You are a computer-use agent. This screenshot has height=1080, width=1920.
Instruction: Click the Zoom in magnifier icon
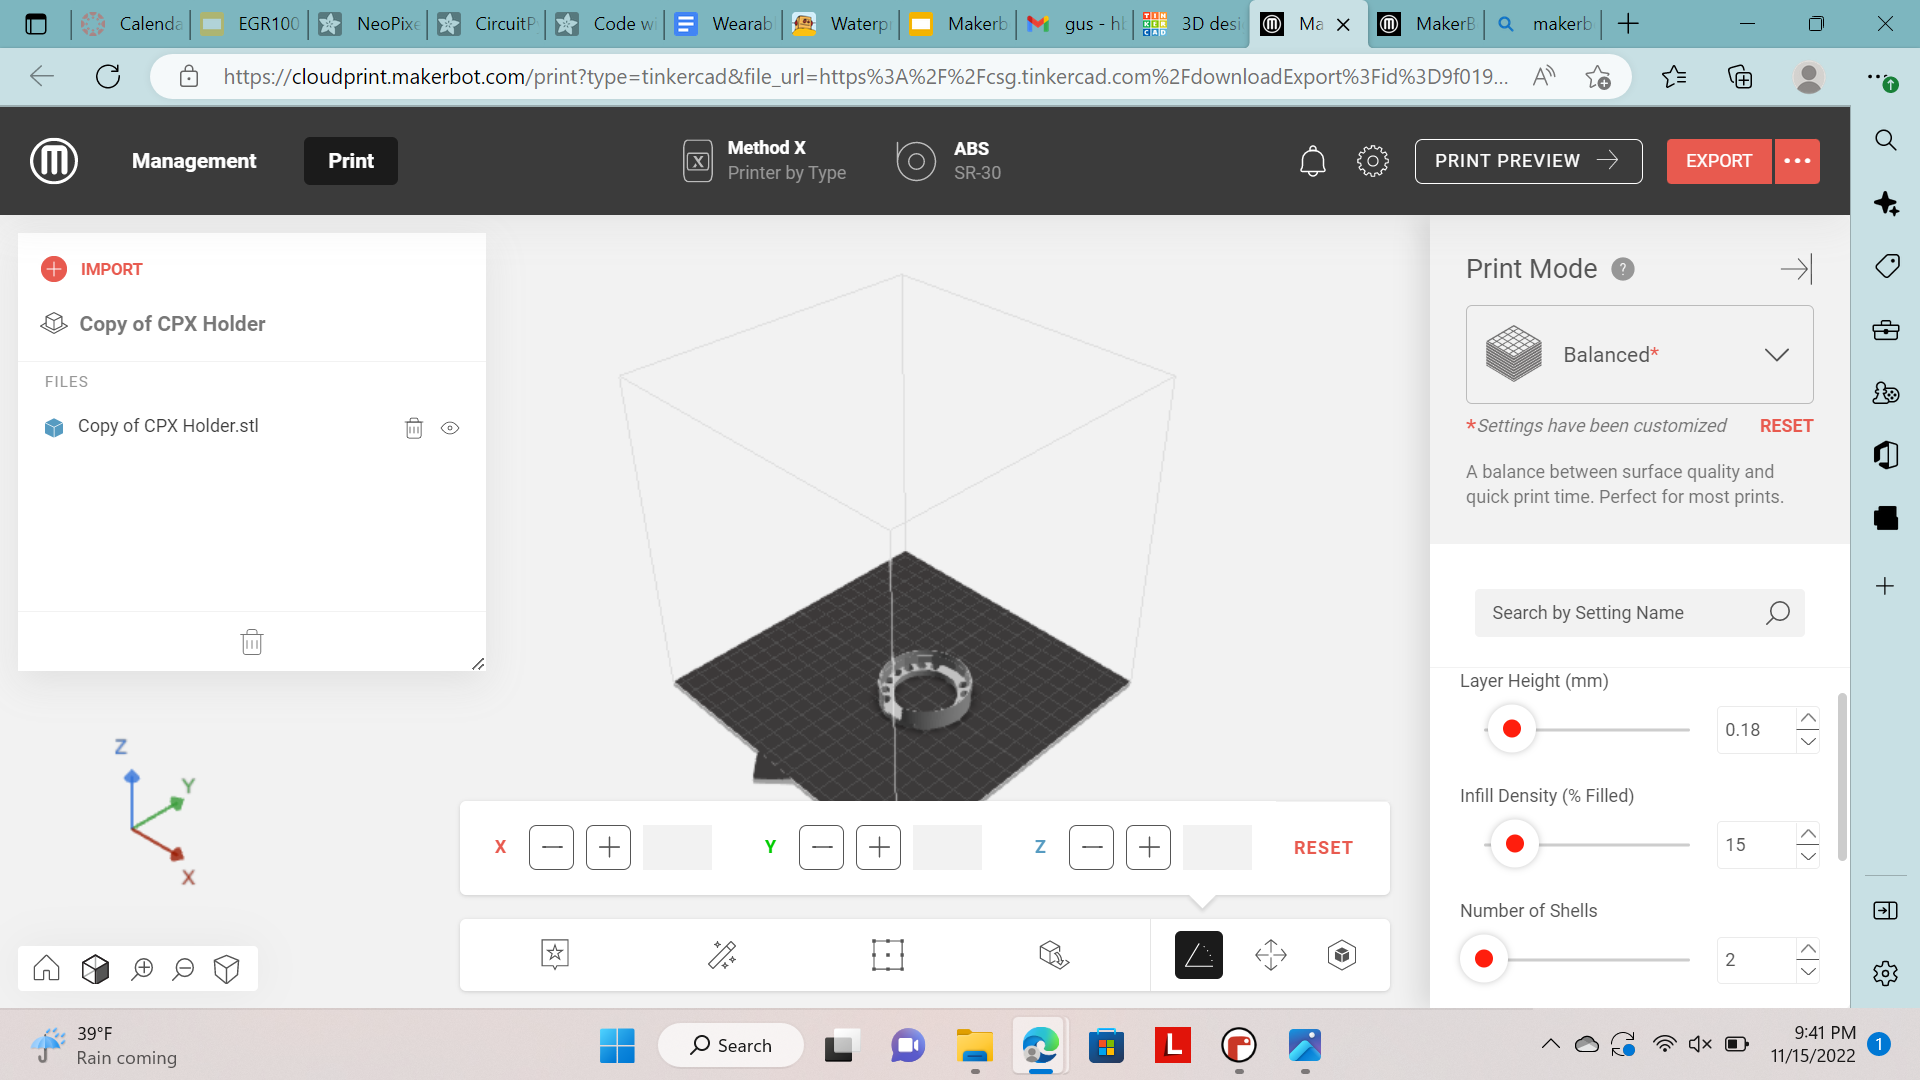(142, 968)
